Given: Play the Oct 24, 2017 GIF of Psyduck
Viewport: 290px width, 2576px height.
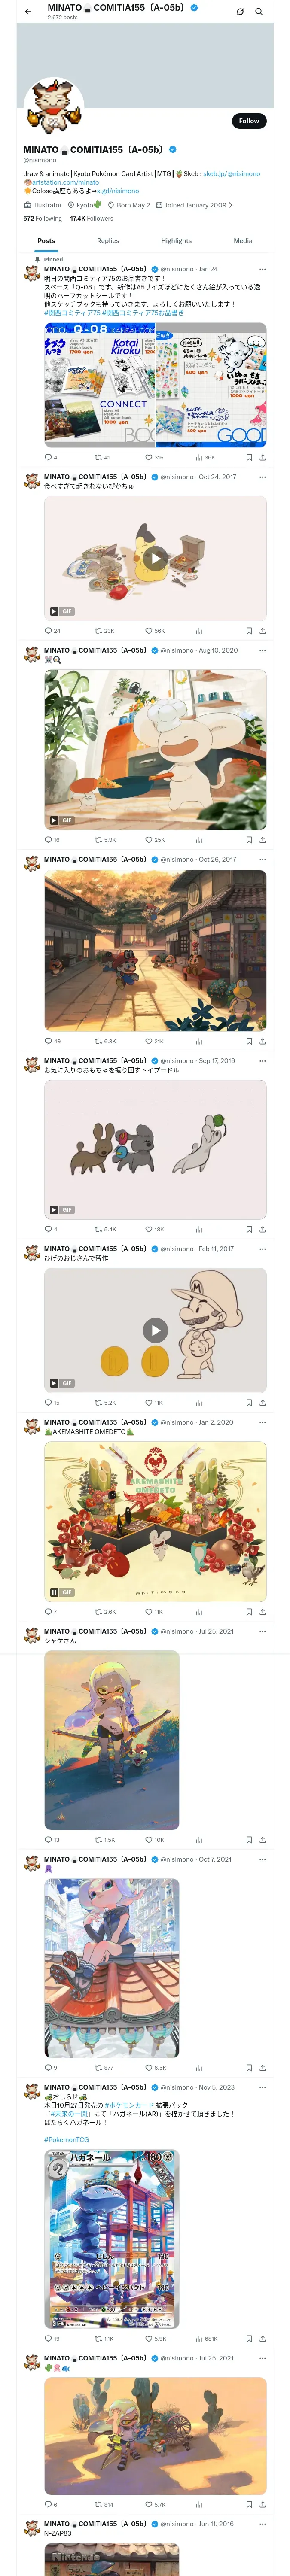Looking at the screenshot, I should (x=155, y=558).
